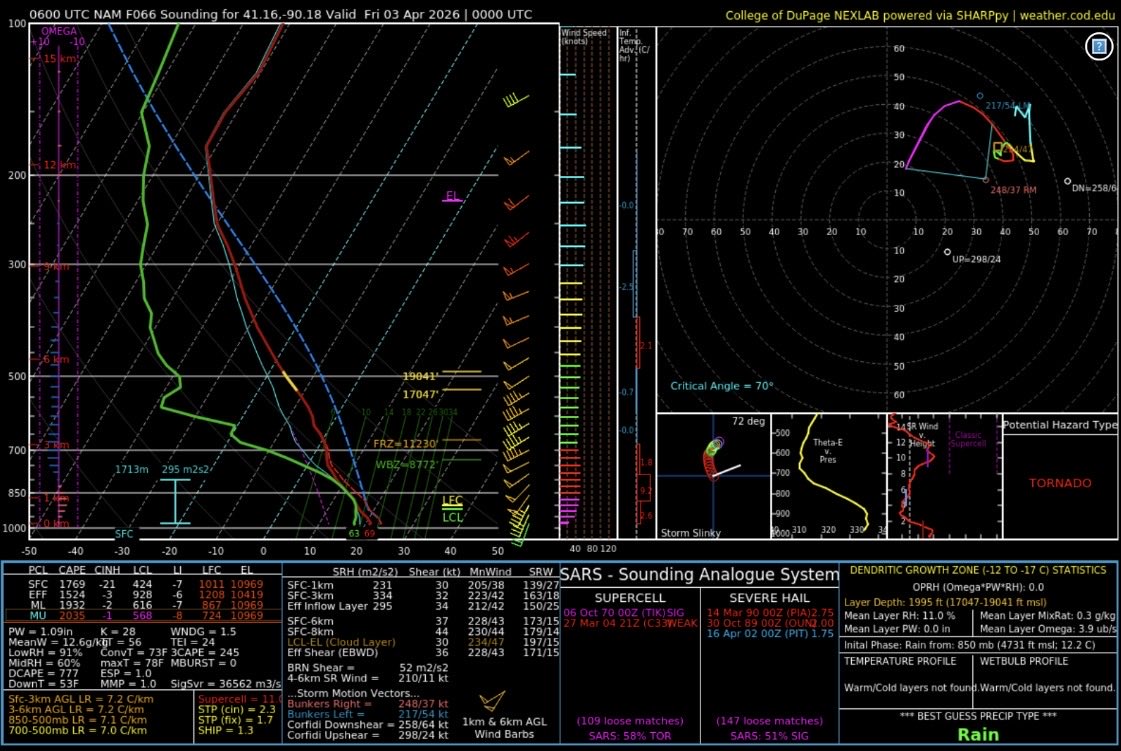Select the SFC-1km SRH row
Screen dimensions: 1121x751
pos(423,585)
